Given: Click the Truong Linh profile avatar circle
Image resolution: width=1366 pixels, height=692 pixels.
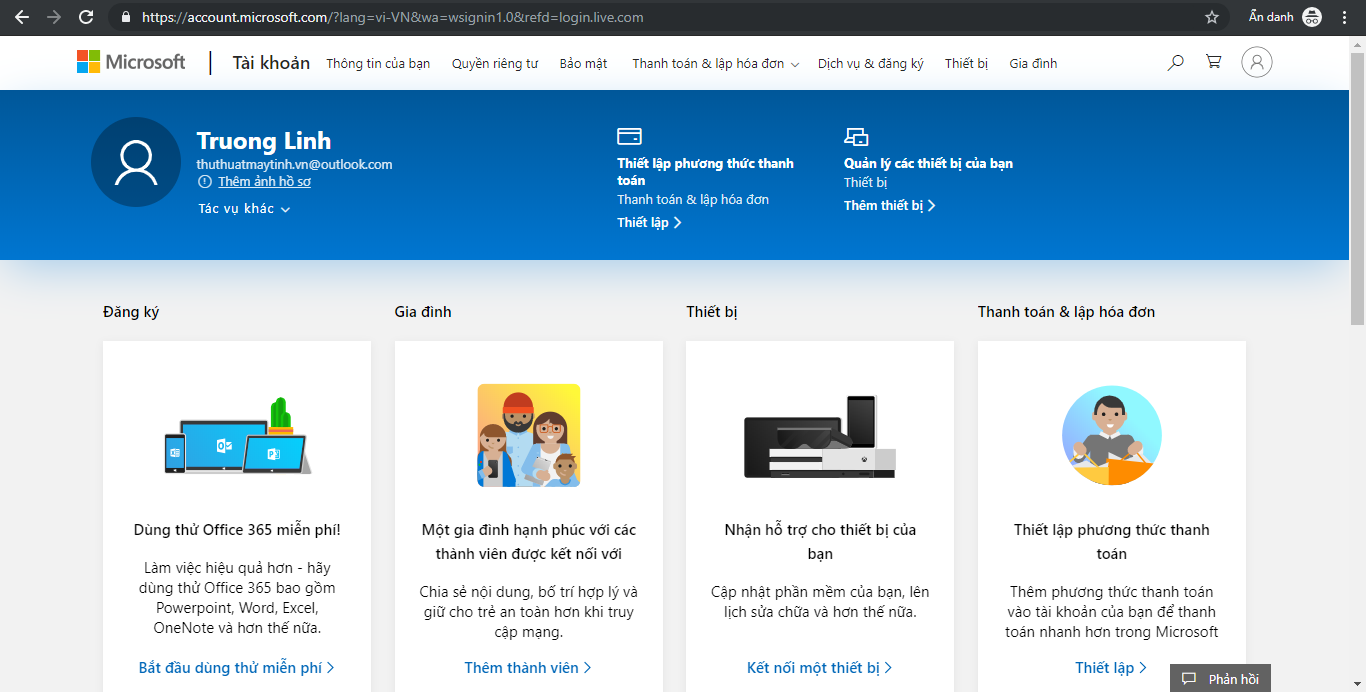Looking at the screenshot, I should [x=135, y=161].
